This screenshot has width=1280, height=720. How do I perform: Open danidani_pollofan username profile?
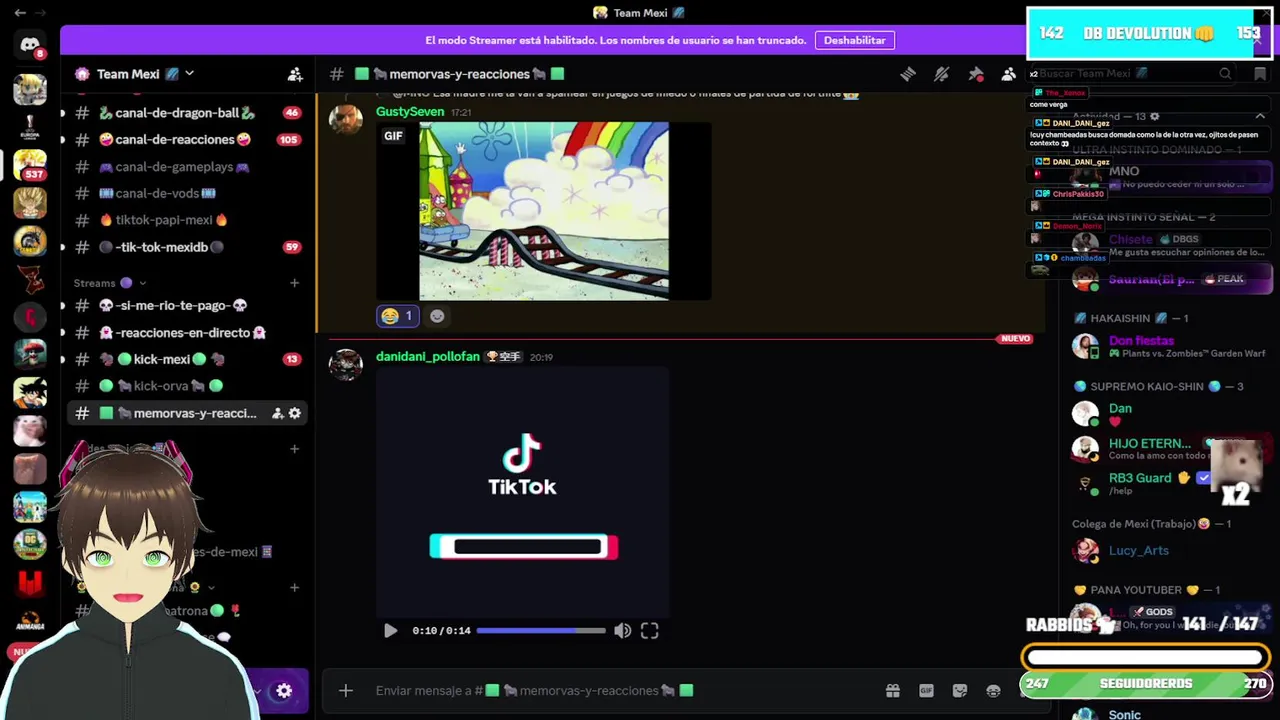coord(428,357)
